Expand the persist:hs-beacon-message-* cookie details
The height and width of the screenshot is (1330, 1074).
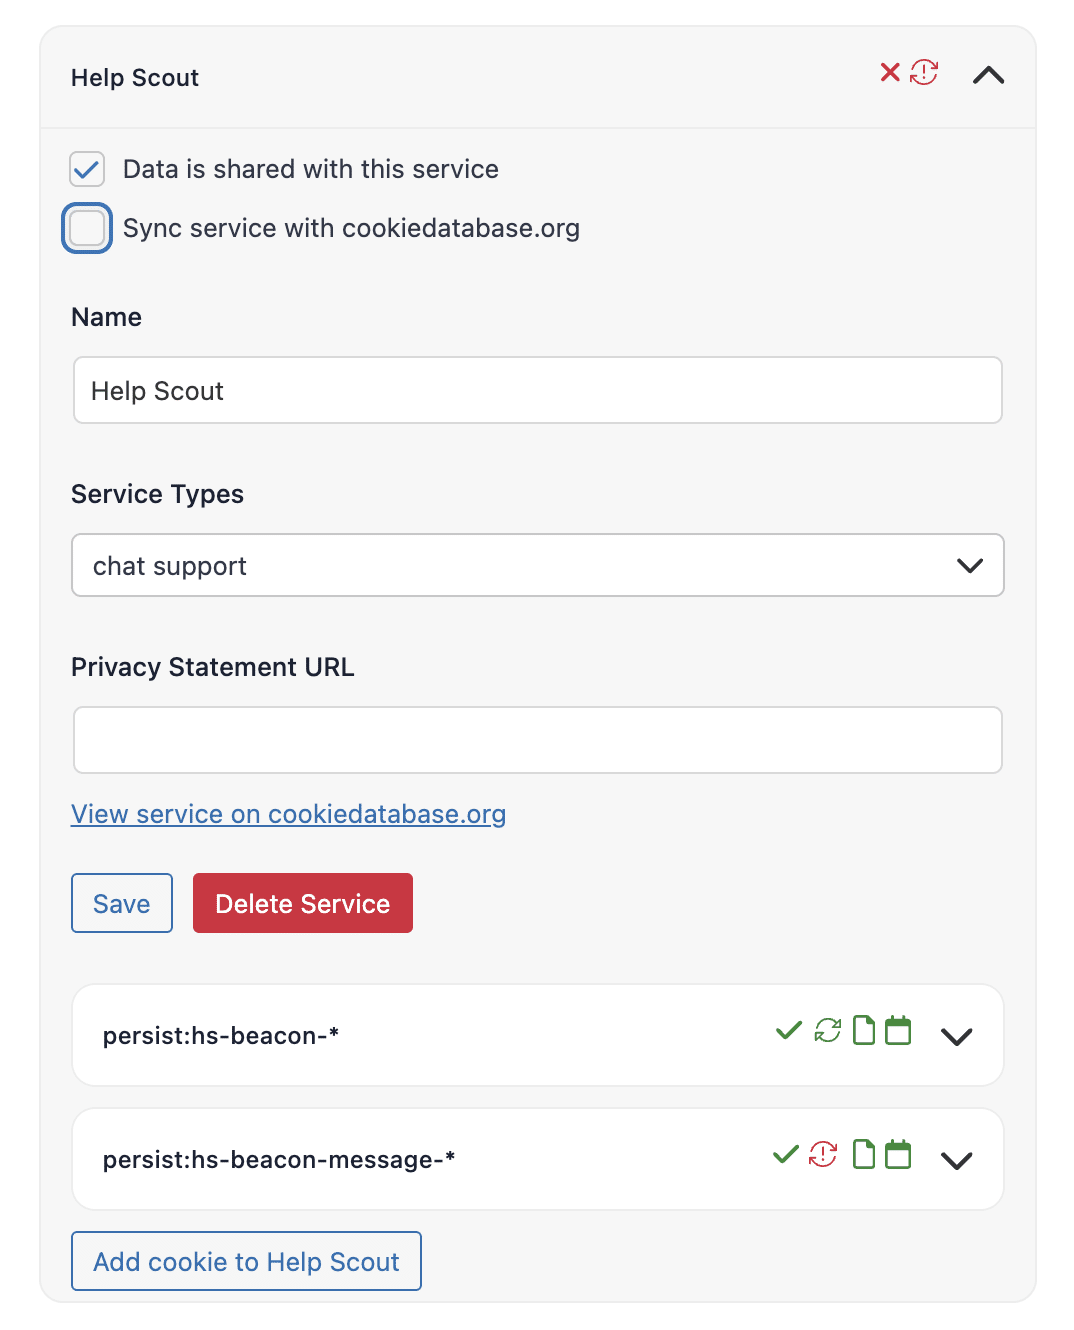tap(956, 1161)
